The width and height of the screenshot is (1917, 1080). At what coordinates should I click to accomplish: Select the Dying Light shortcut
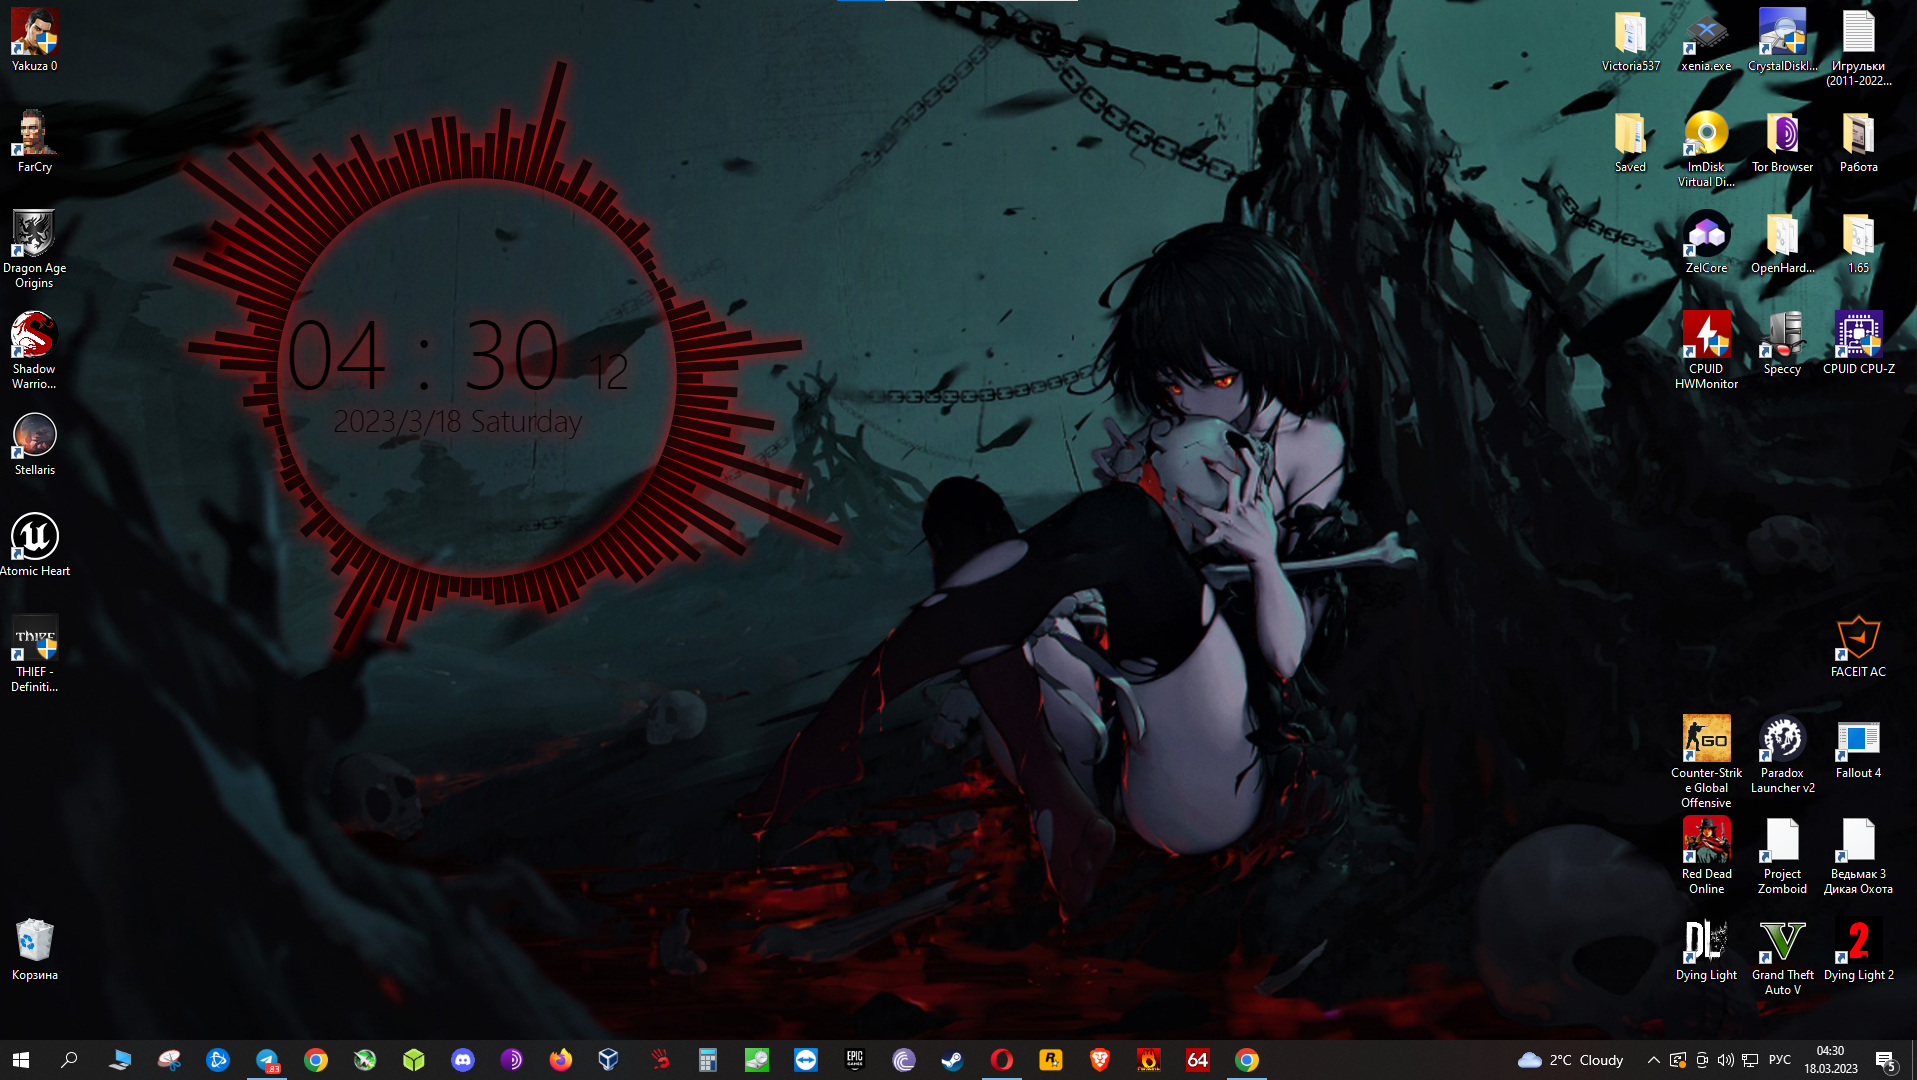click(1706, 950)
